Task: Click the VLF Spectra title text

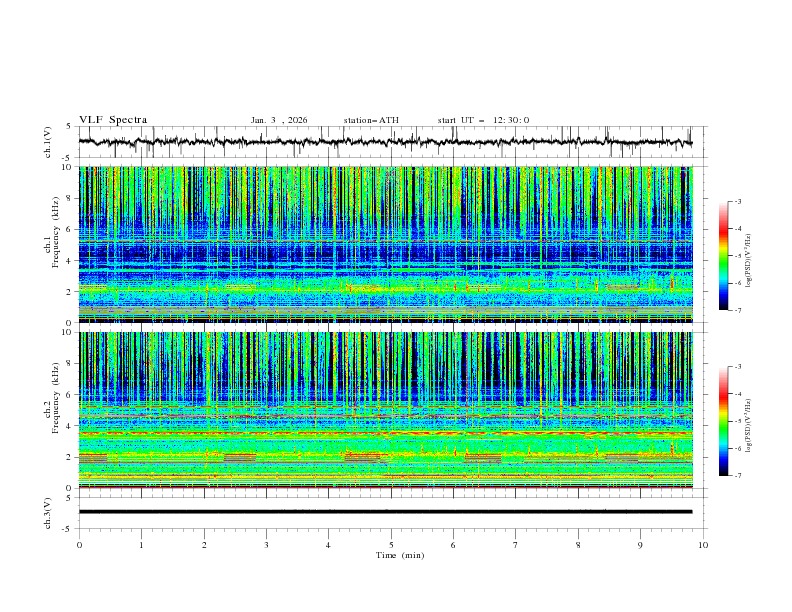Action: click(x=113, y=120)
